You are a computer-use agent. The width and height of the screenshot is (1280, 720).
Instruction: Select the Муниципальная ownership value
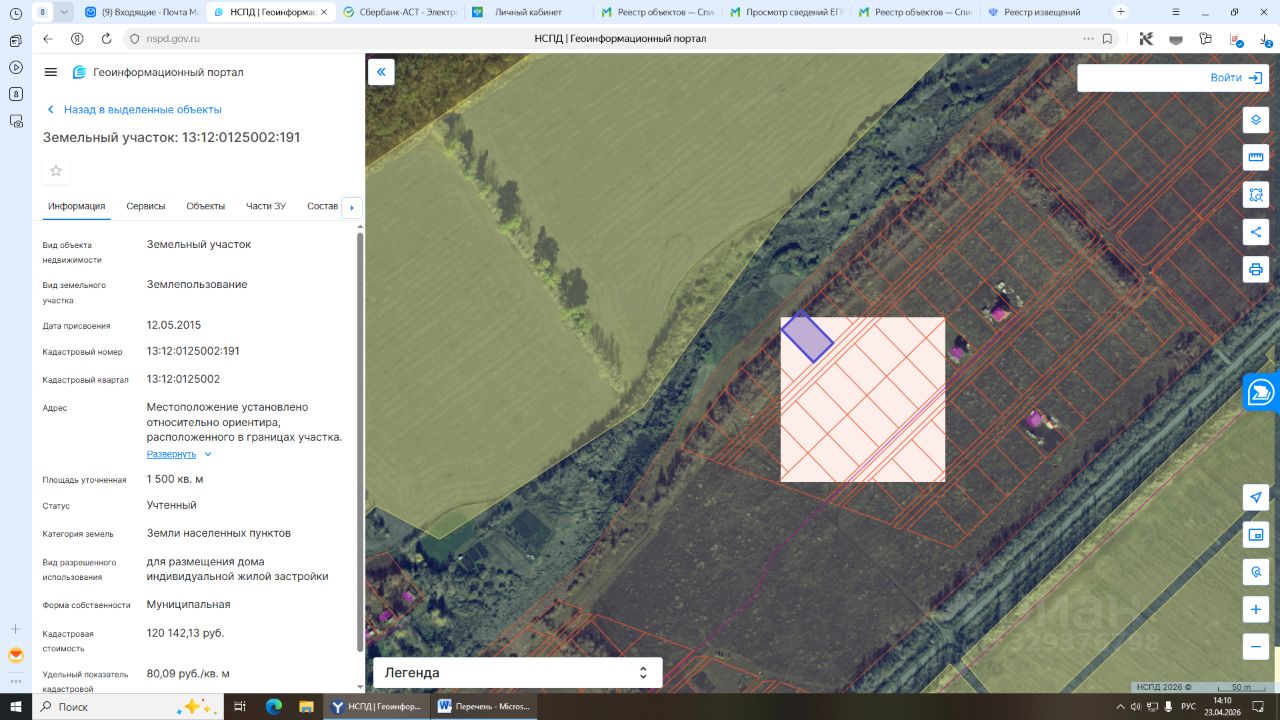click(188, 604)
